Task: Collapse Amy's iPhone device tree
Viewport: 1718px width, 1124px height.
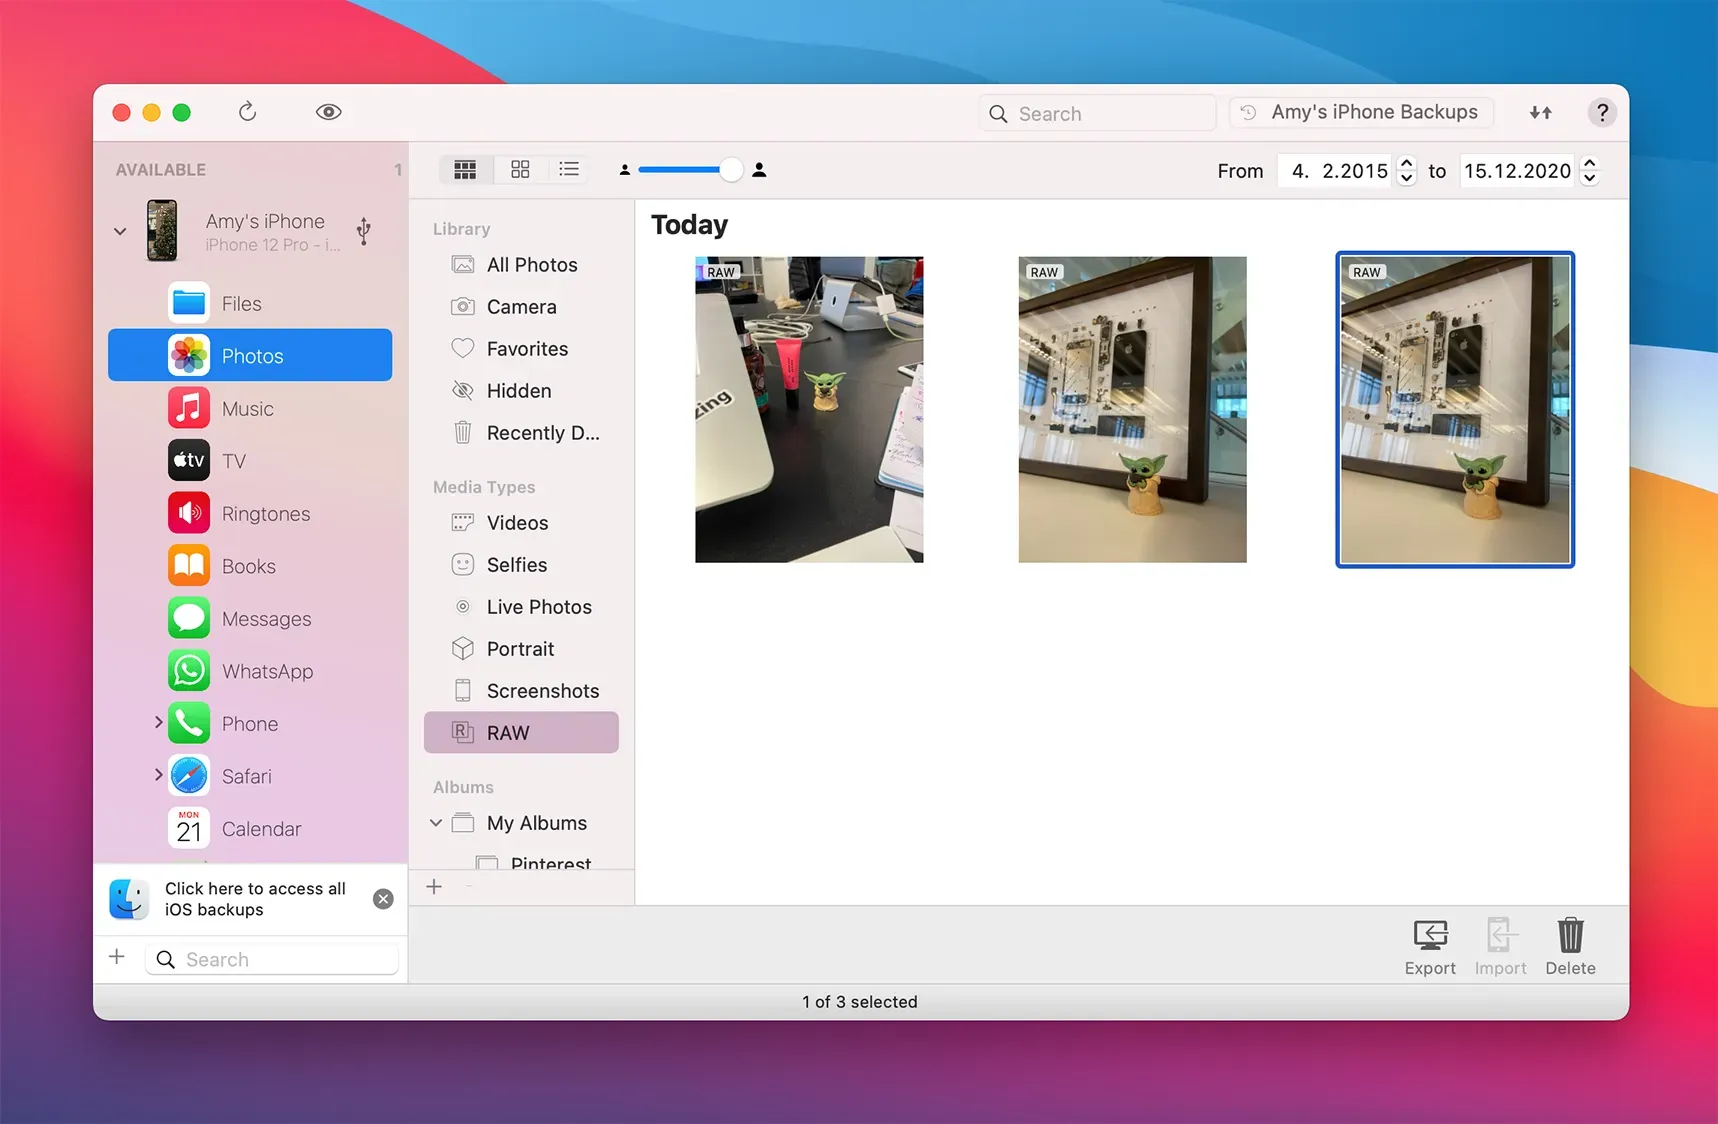Action: [x=120, y=231]
